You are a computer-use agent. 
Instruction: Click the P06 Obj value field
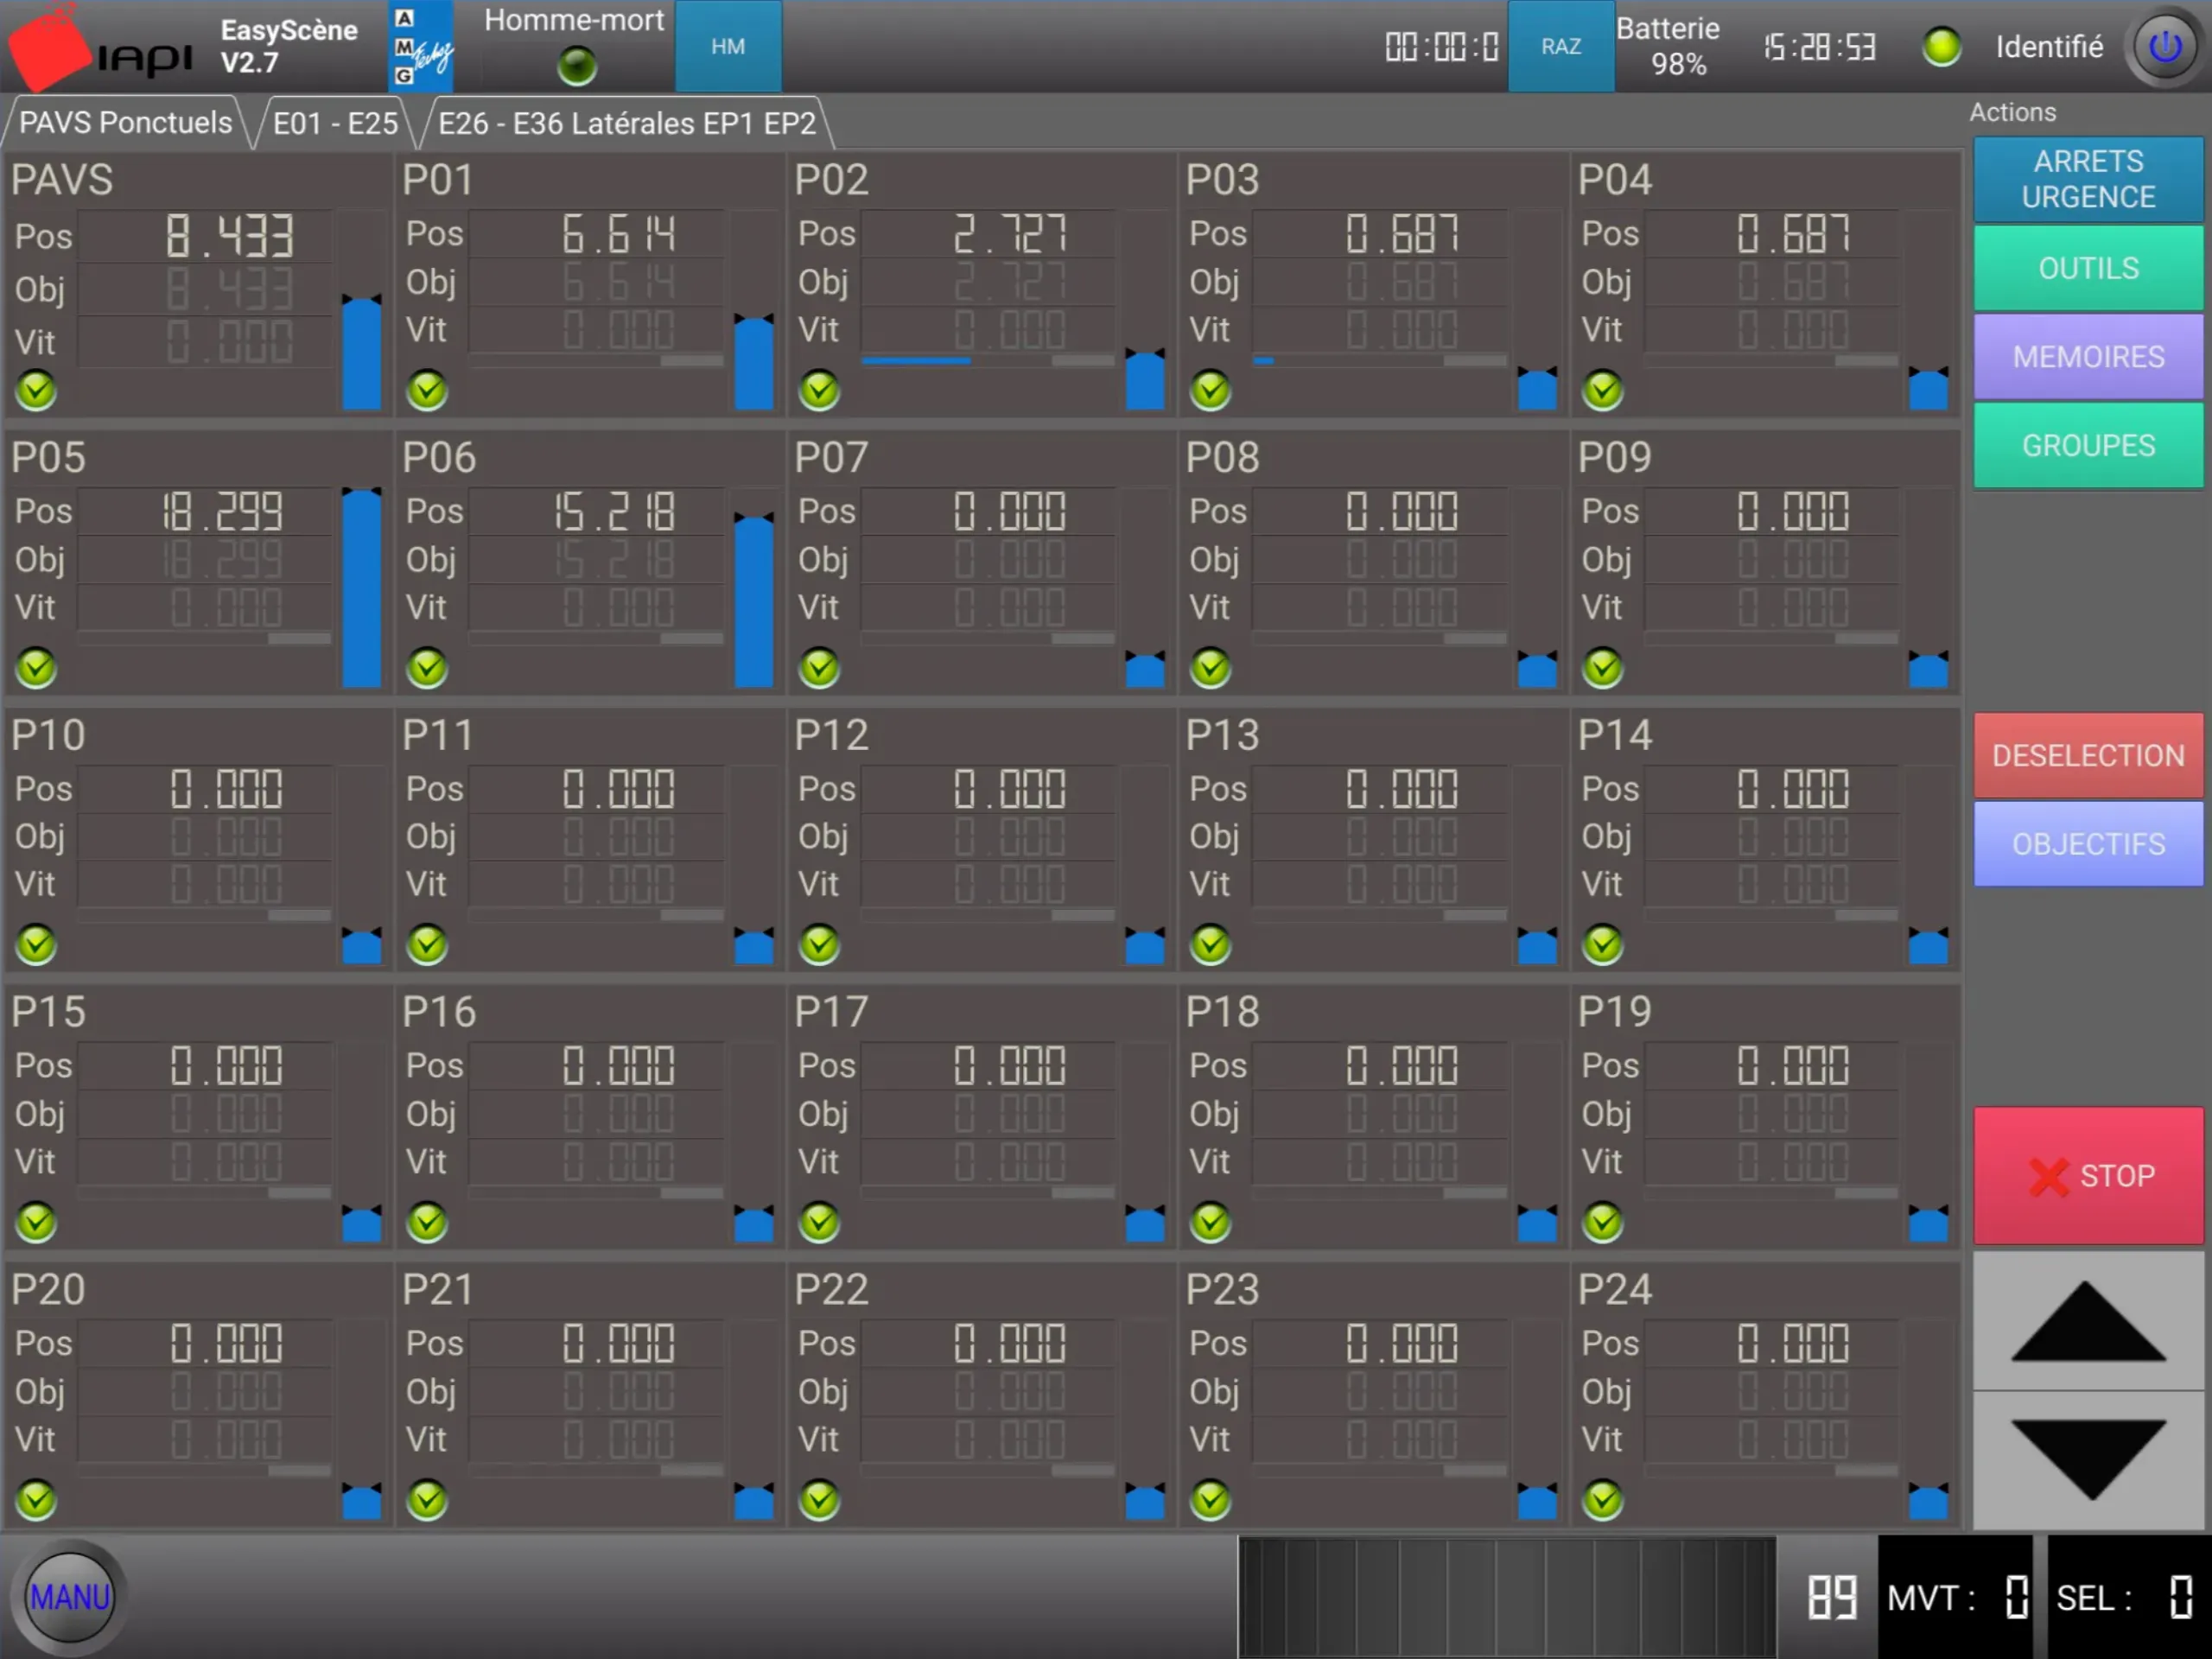[598, 559]
